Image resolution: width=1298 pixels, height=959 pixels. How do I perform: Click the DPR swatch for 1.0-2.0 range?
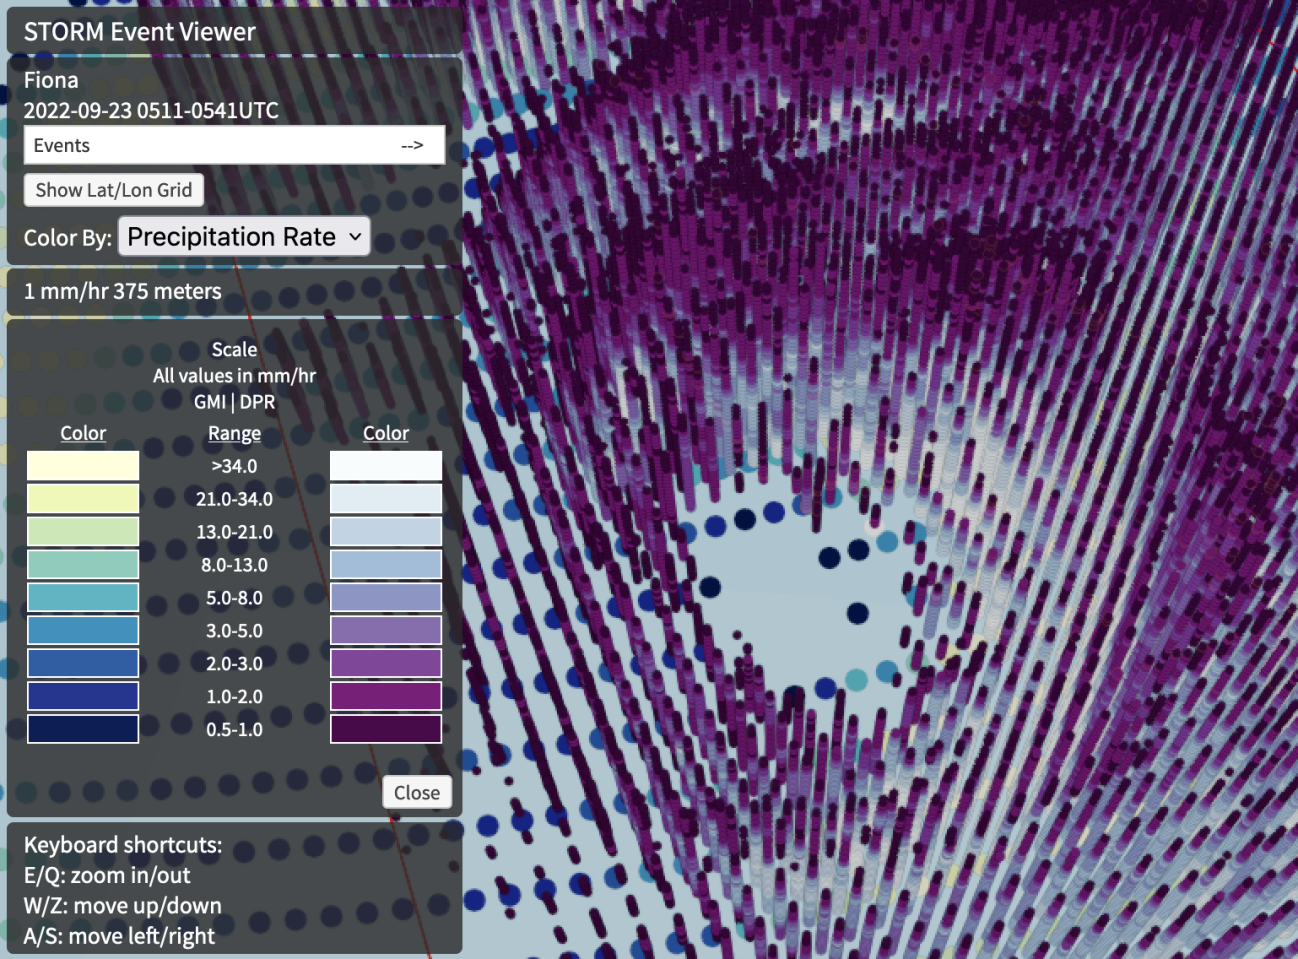pos(386,697)
